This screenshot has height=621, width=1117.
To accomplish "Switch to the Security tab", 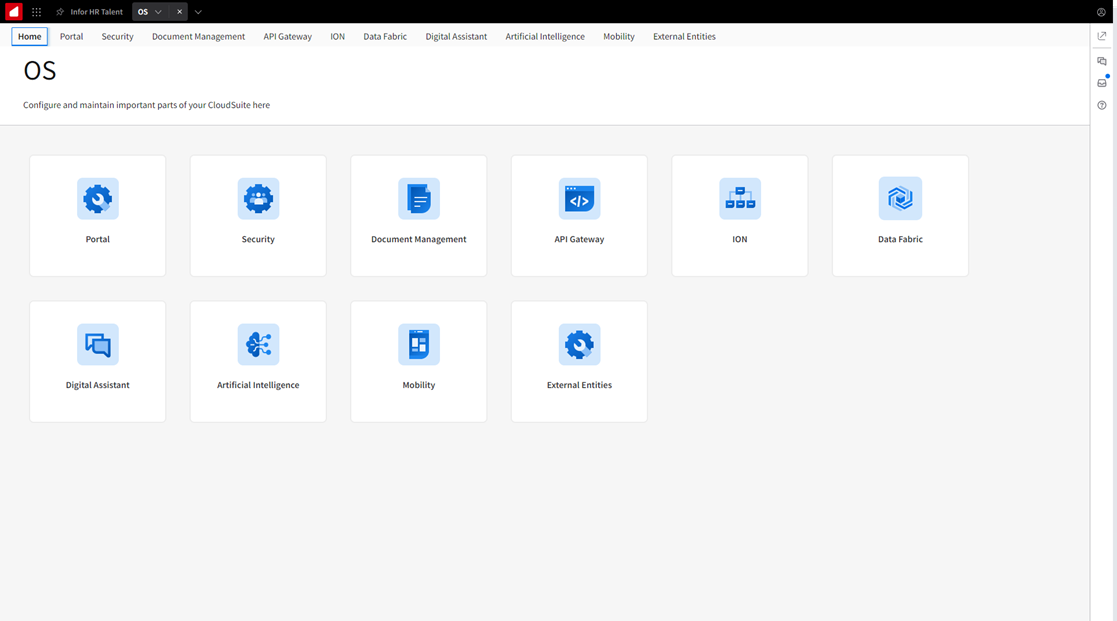I will coord(118,36).
